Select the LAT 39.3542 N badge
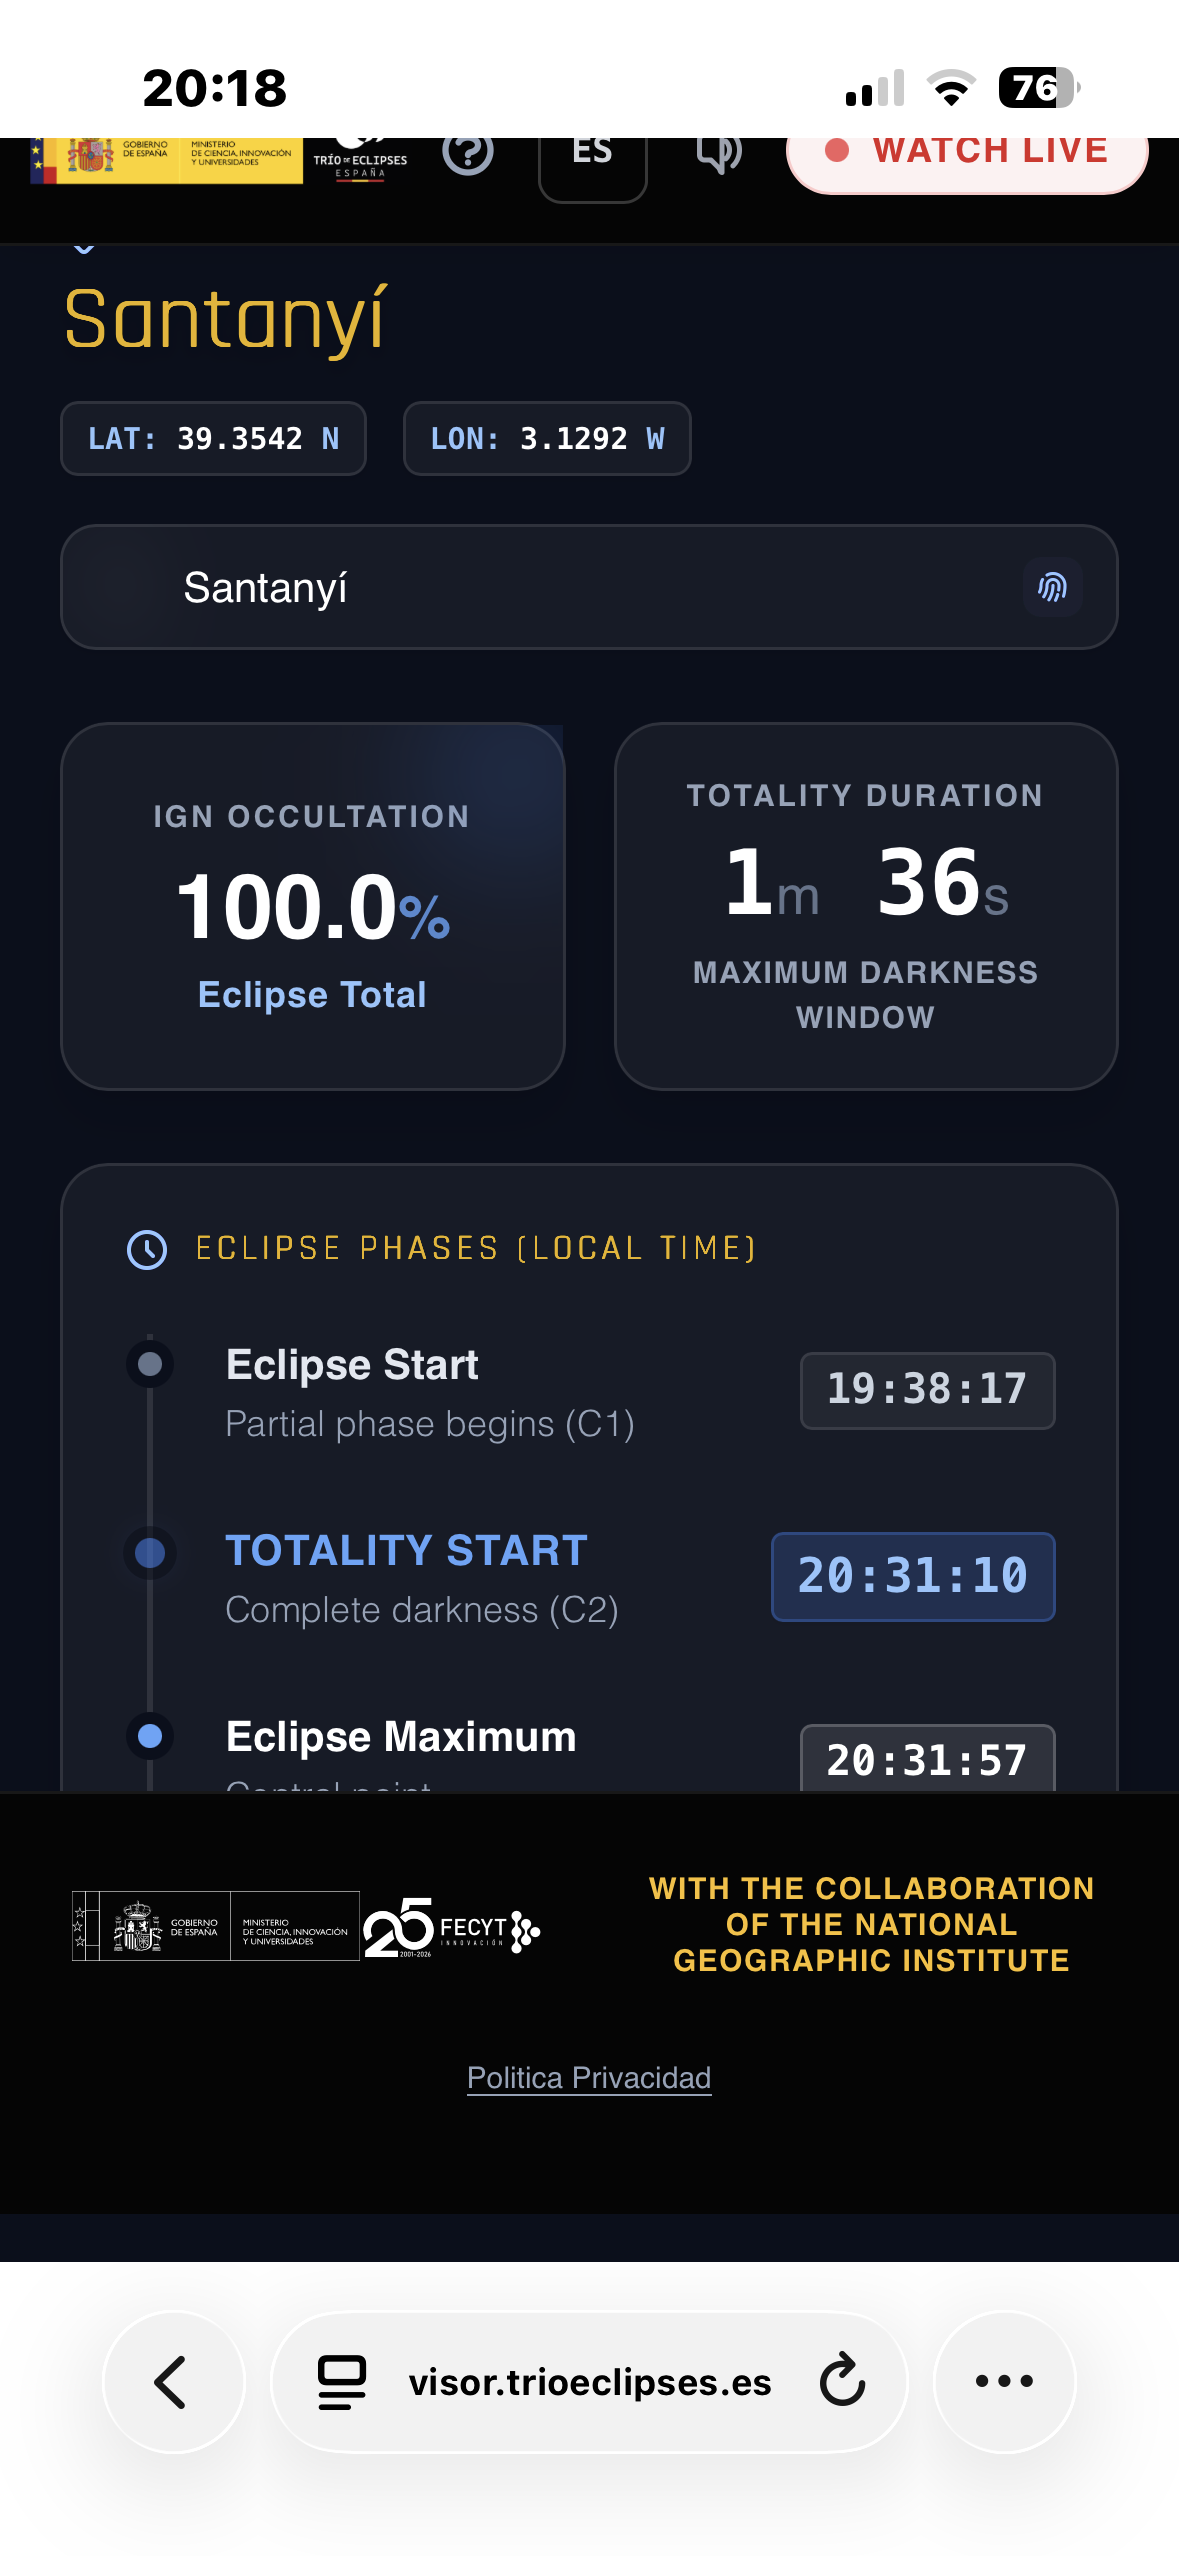Viewport: 1179px width, 2556px height. point(213,438)
